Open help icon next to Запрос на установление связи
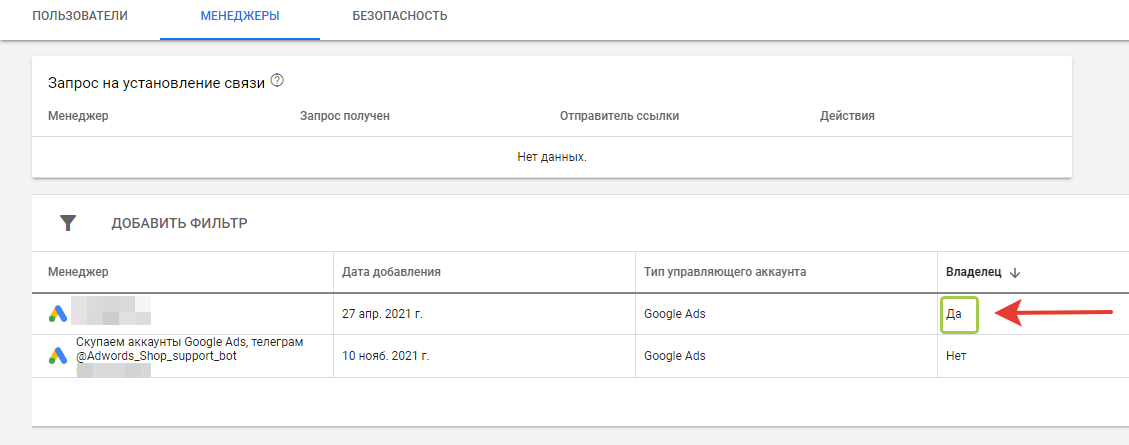 (x=278, y=81)
